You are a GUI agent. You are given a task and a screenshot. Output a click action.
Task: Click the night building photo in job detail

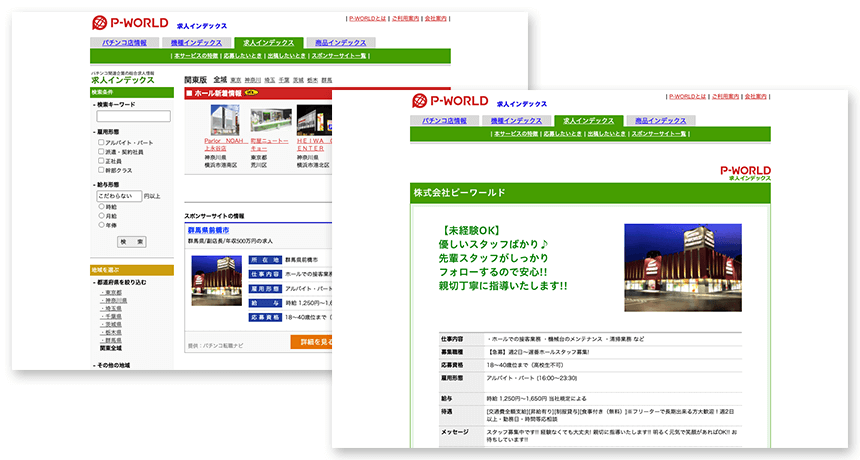point(683,267)
